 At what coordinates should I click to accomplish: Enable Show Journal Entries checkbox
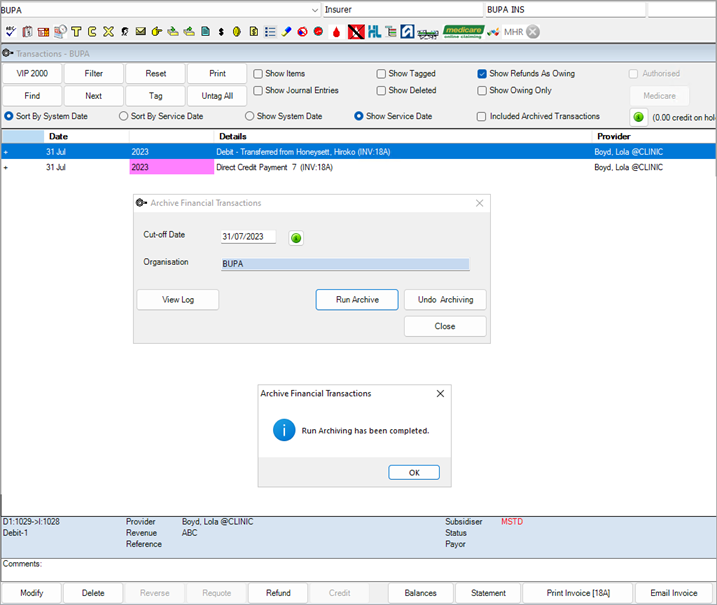258,91
